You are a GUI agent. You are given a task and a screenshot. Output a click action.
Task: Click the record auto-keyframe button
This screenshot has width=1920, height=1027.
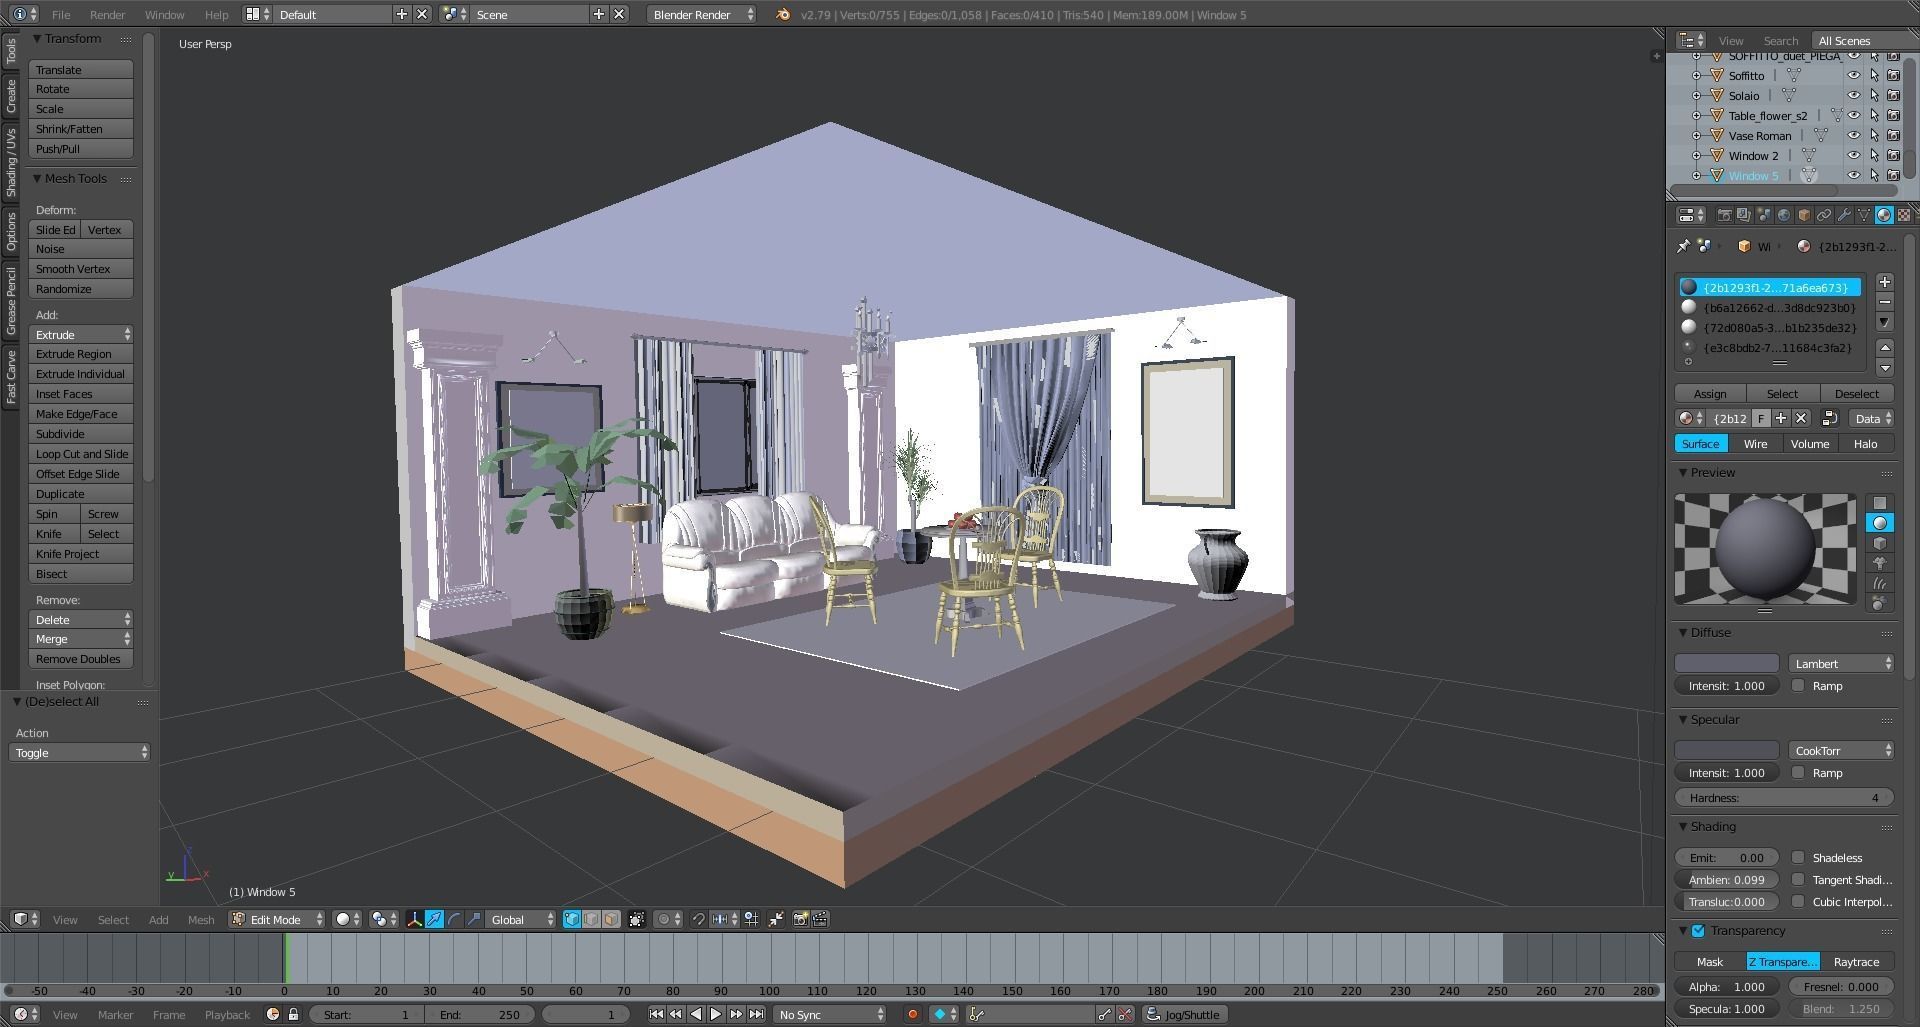pos(912,1014)
